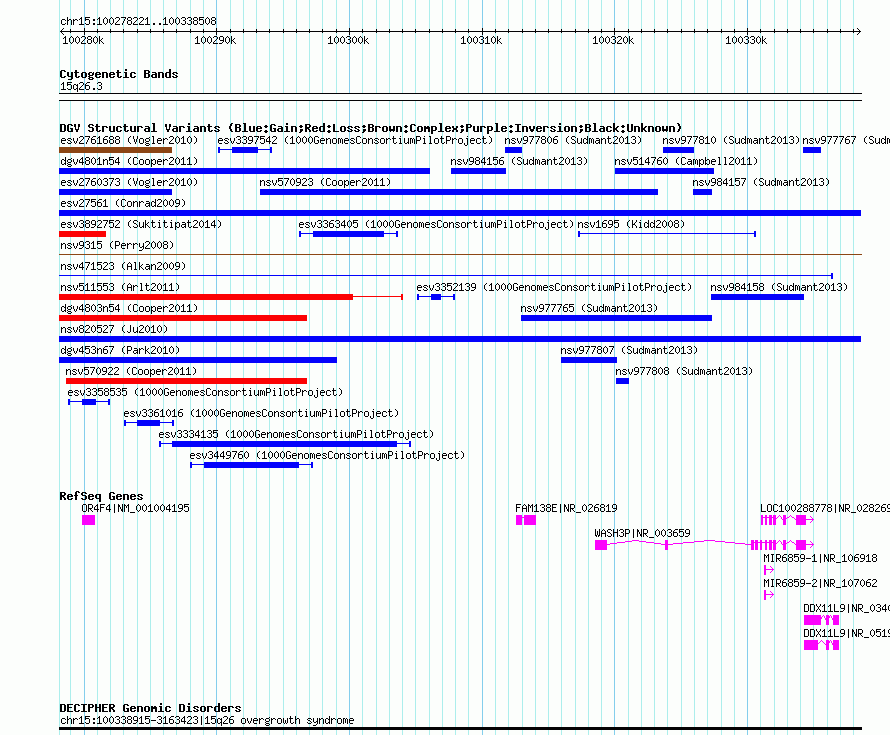
Task: Click the 100320k ruler mark
Action: pyautogui.click(x=613, y=40)
